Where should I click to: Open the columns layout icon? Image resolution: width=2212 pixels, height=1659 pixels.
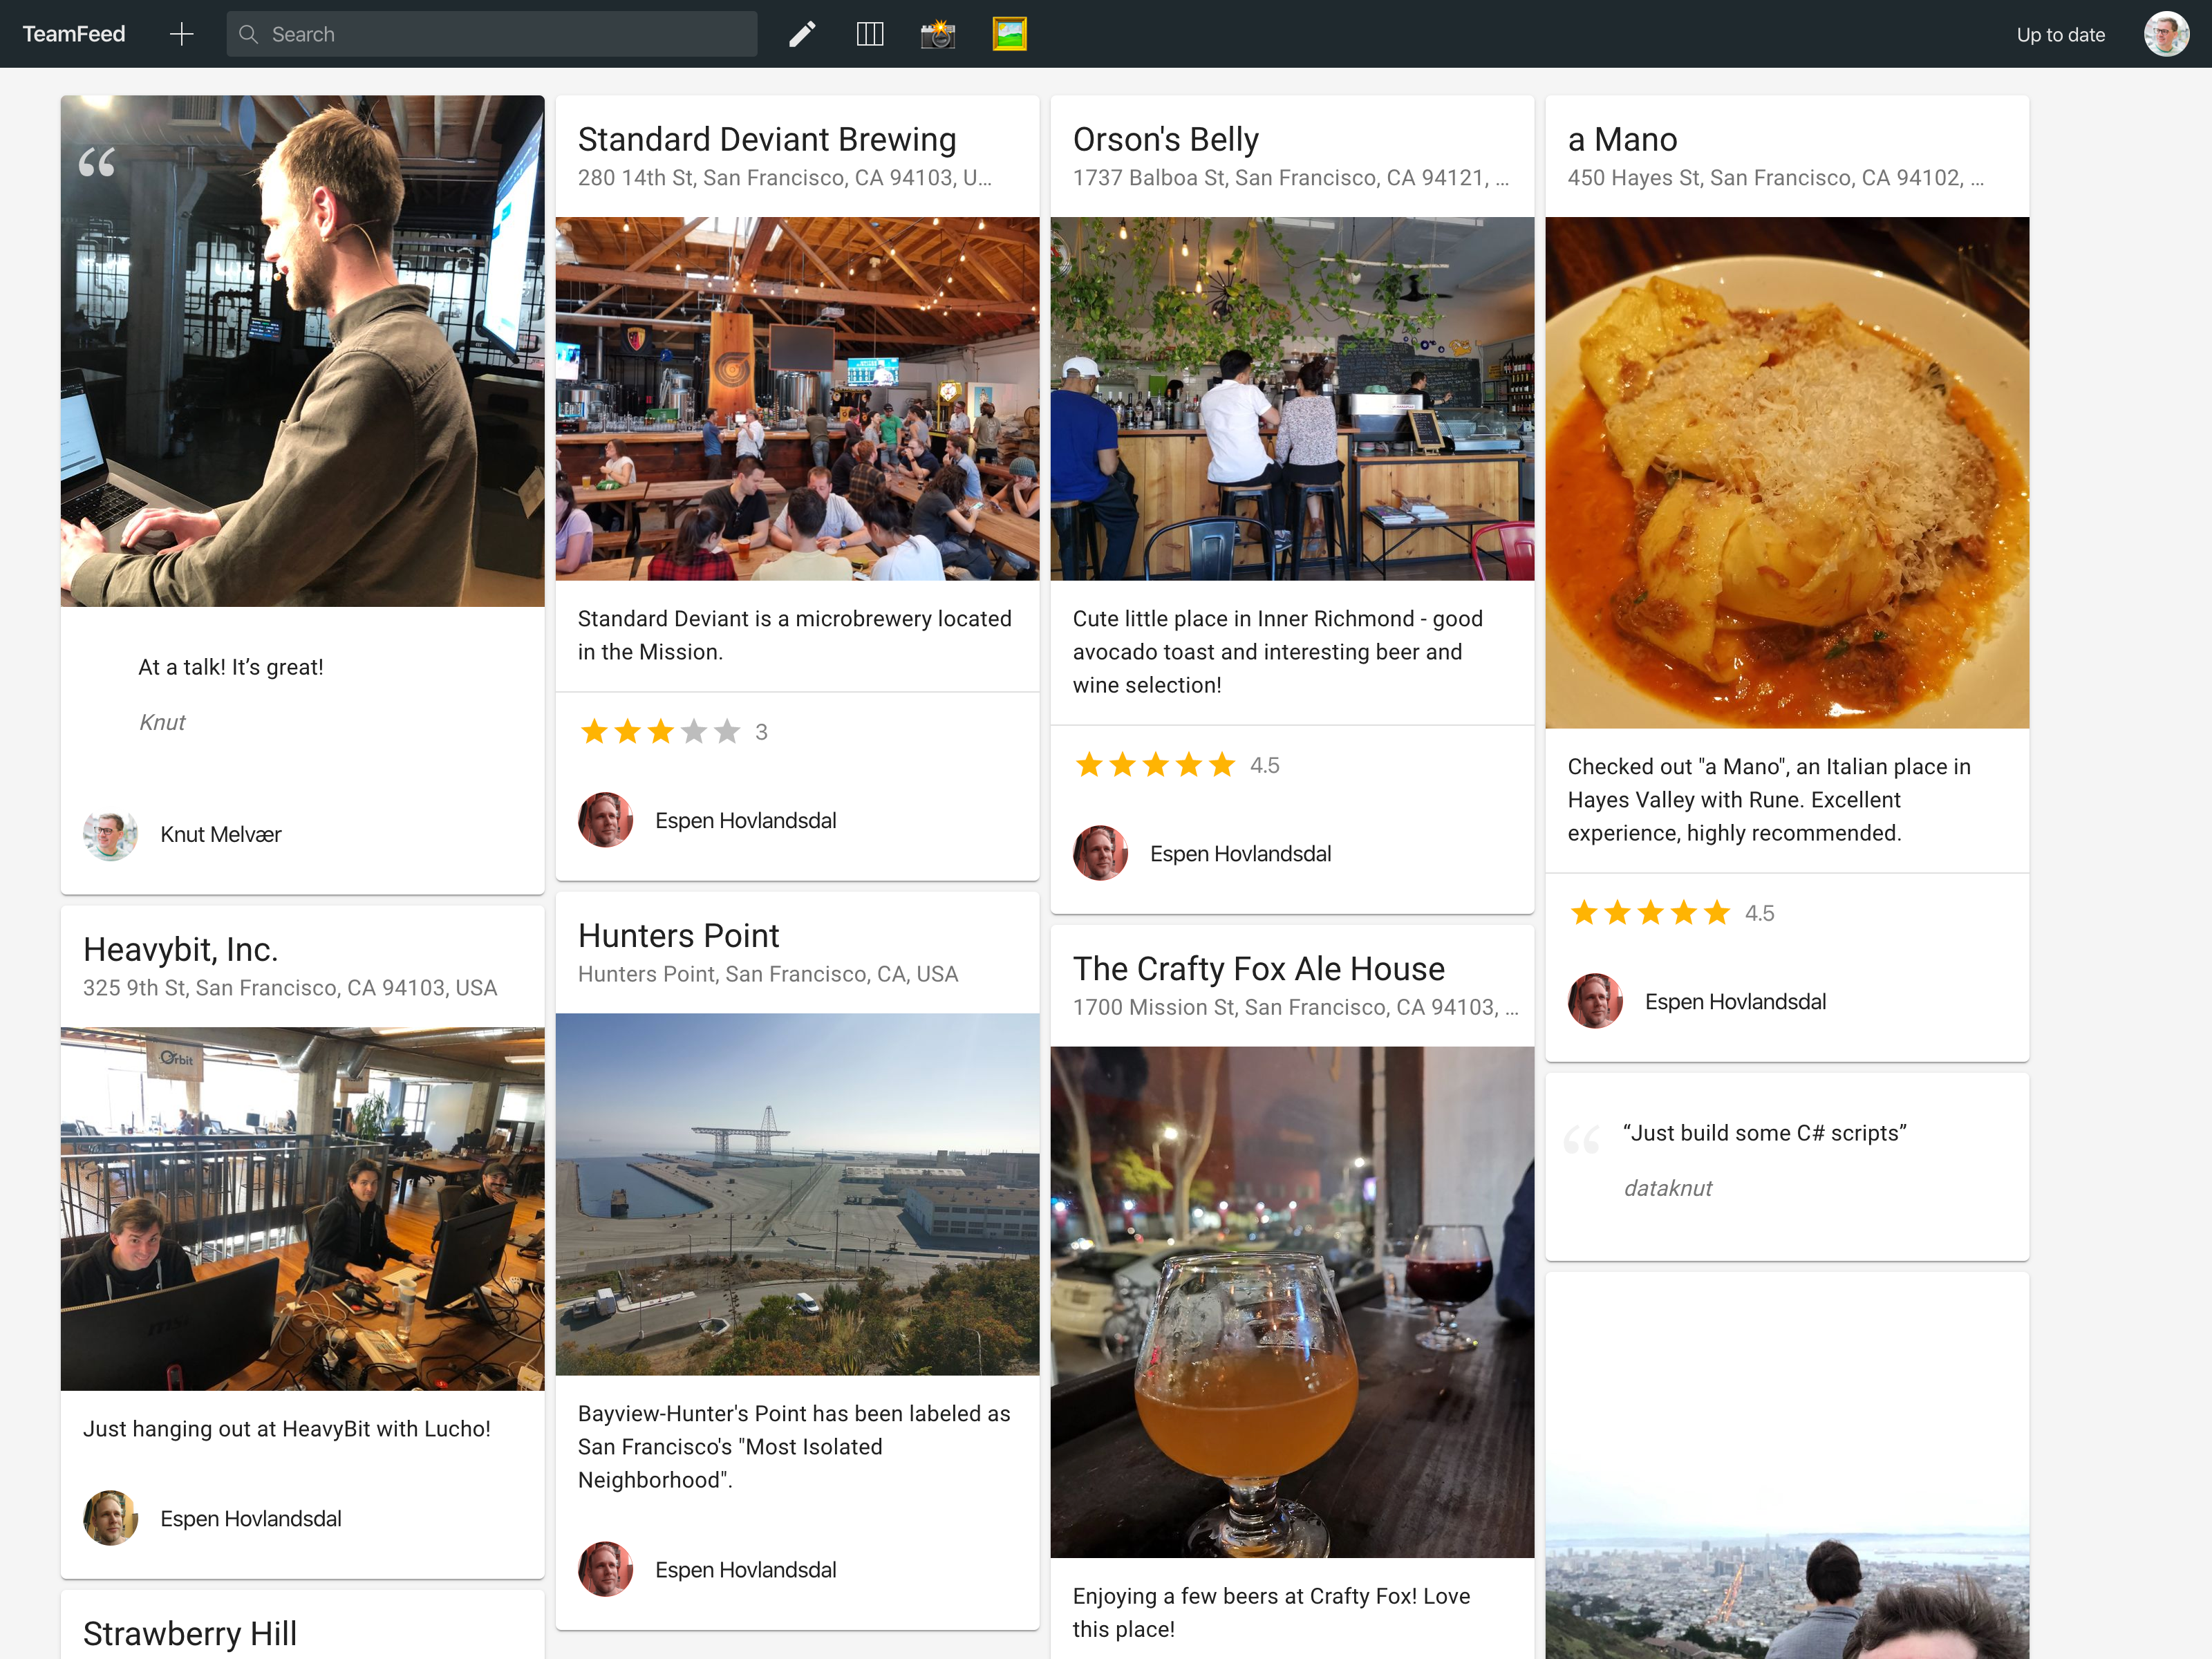pyautogui.click(x=869, y=34)
